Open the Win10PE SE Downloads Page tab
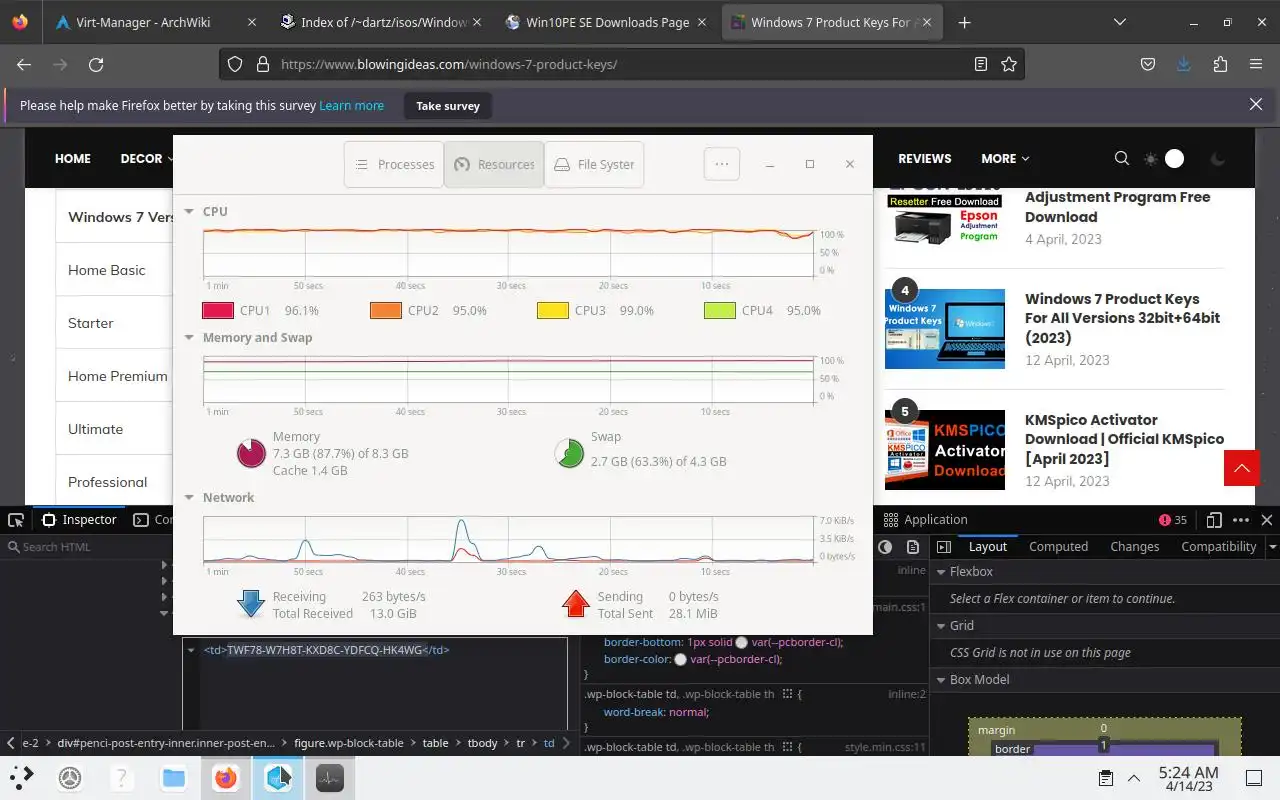 click(x=608, y=22)
